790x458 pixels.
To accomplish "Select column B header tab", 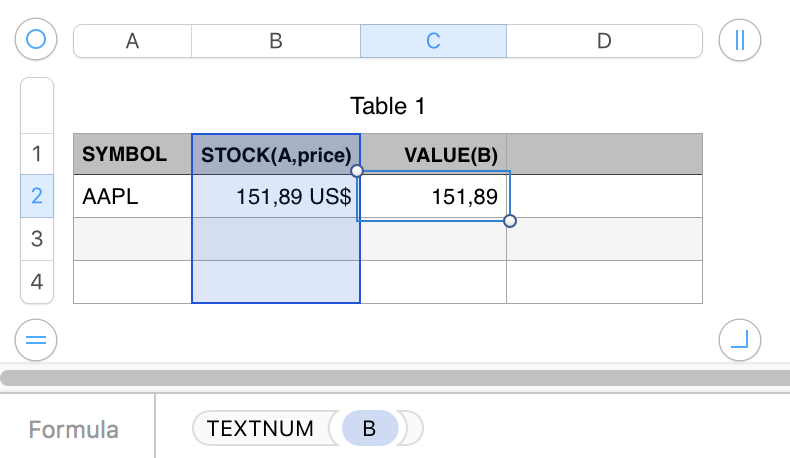I will (276, 41).
